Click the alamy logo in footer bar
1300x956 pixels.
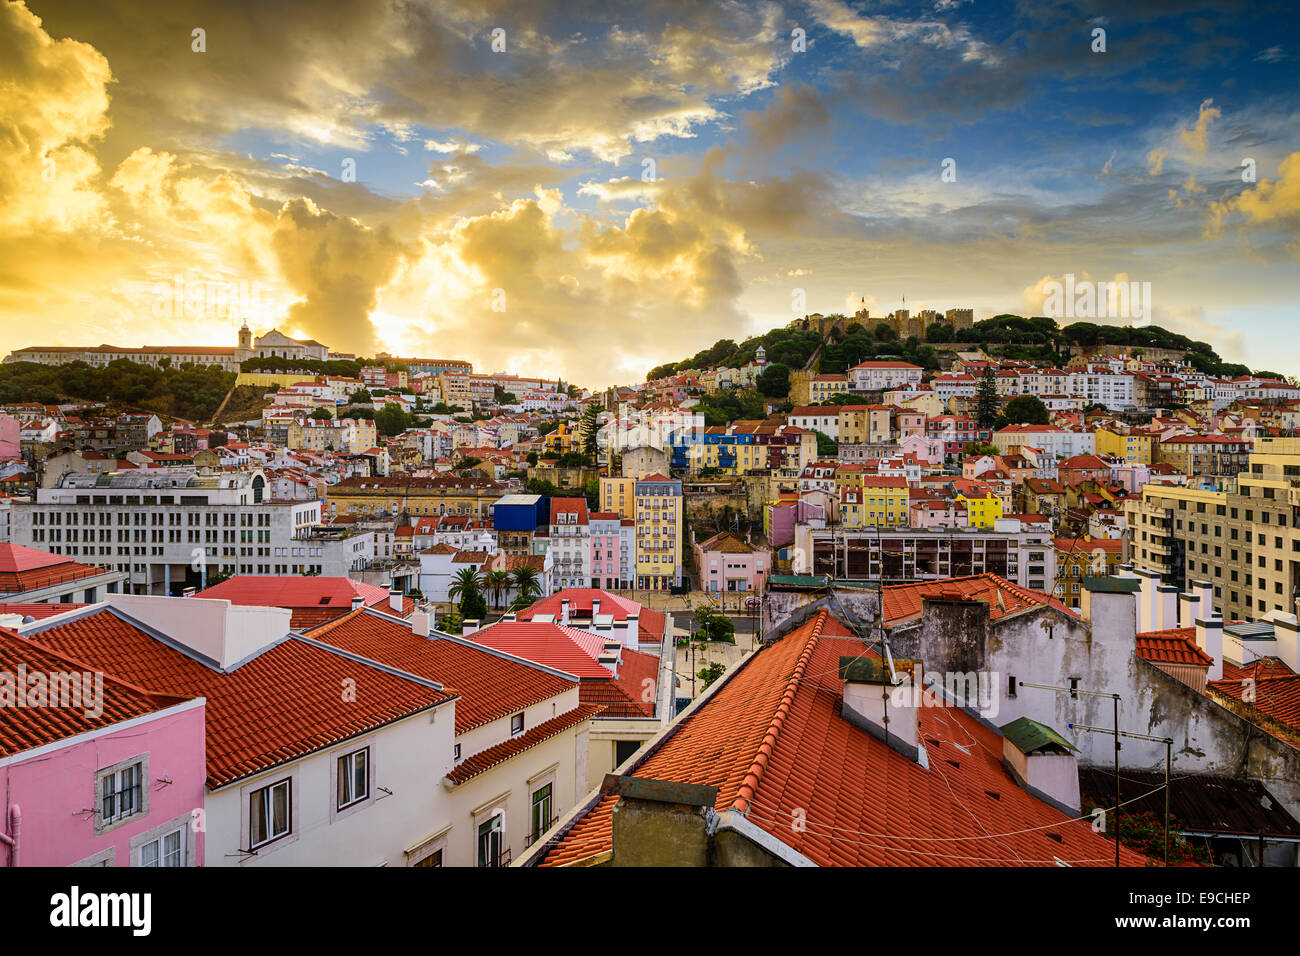click(x=101, y=912)
